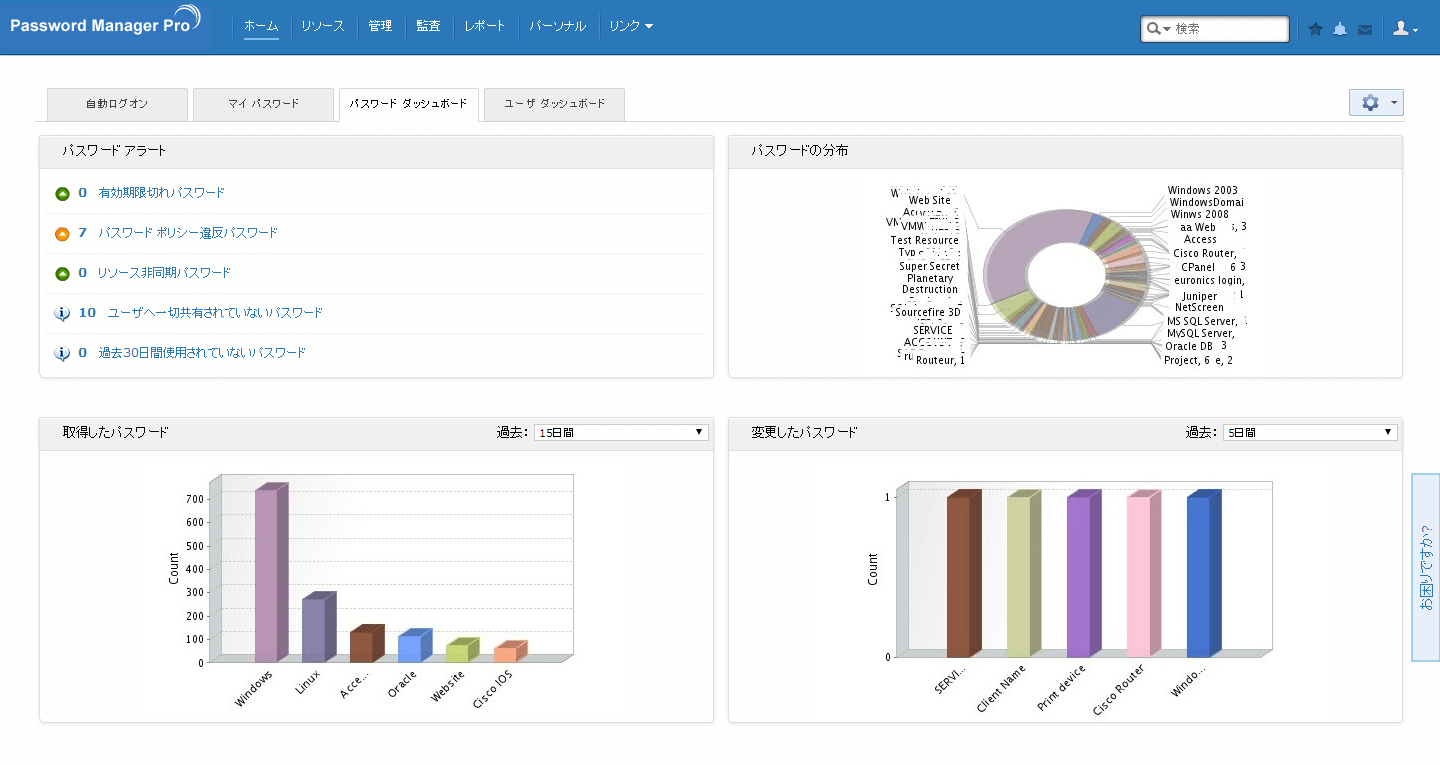Click the brown Acce... bar in retrieved chart

(x=367, y=644)
